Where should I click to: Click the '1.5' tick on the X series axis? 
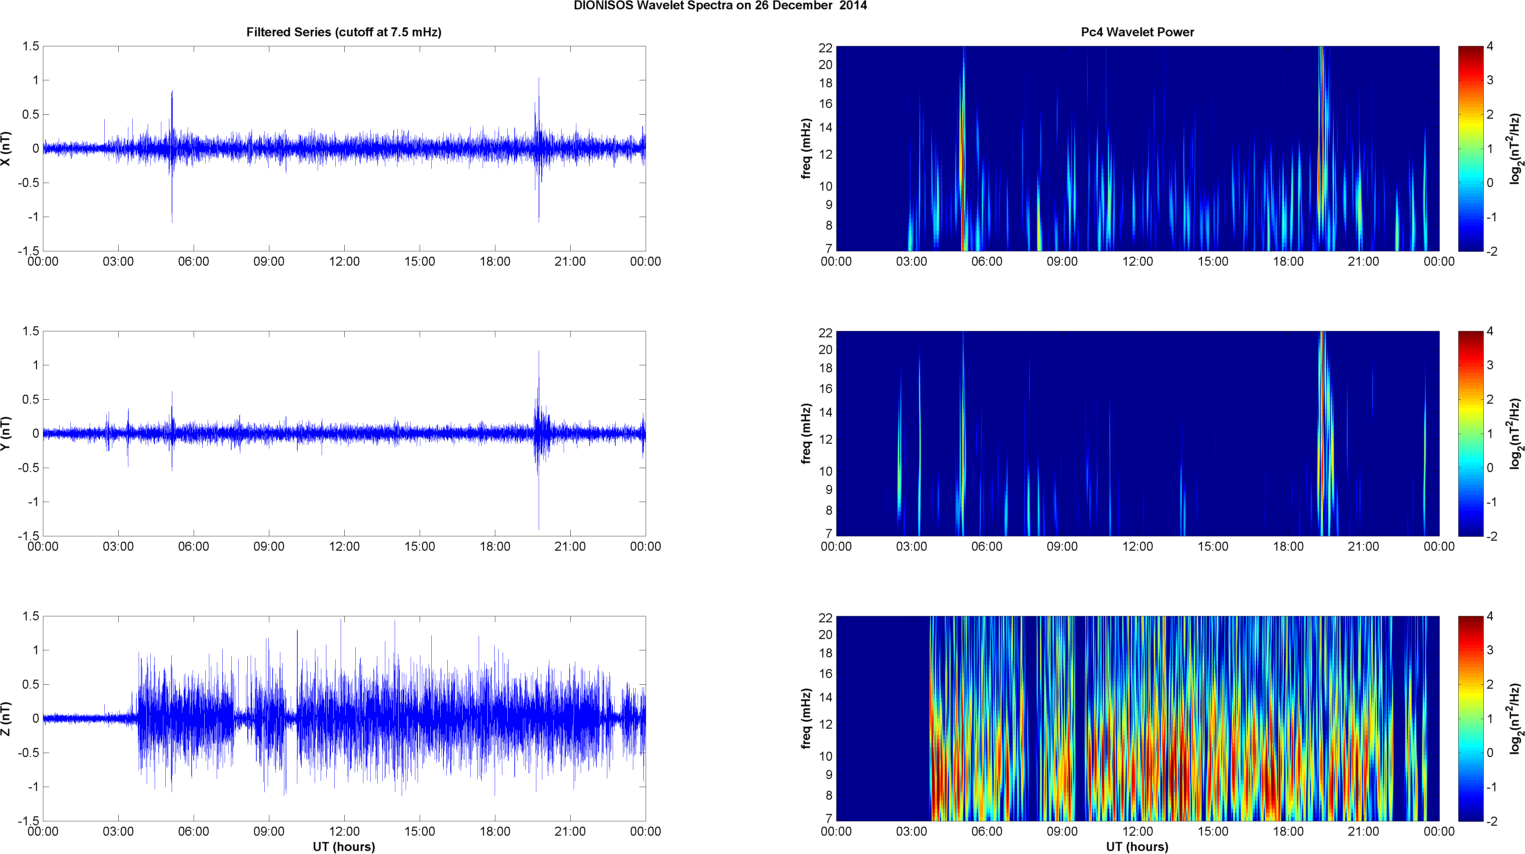click(30, 47)
